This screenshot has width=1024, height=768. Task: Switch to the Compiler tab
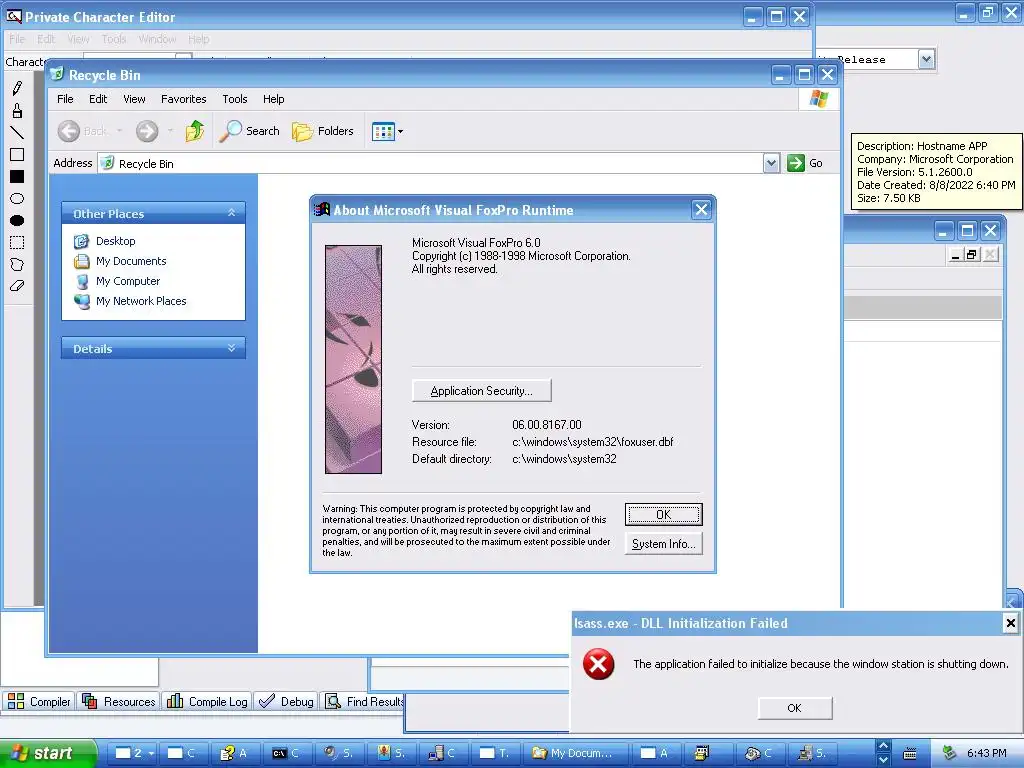pos(39,701)
